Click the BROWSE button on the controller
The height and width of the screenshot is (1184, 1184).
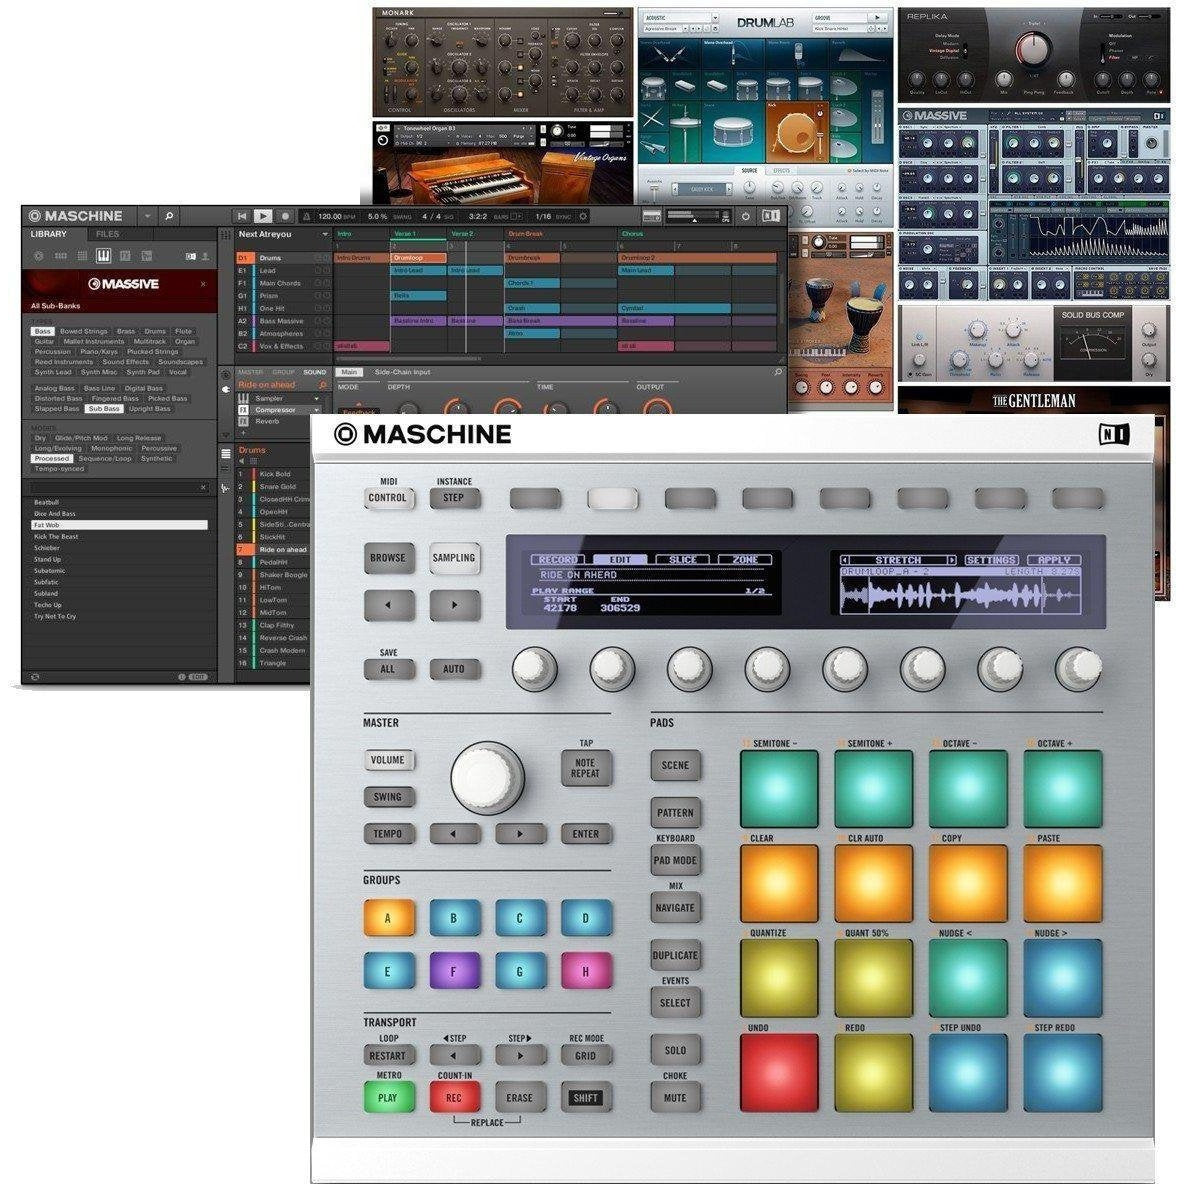pyautogui.click(x=389, y=559)
